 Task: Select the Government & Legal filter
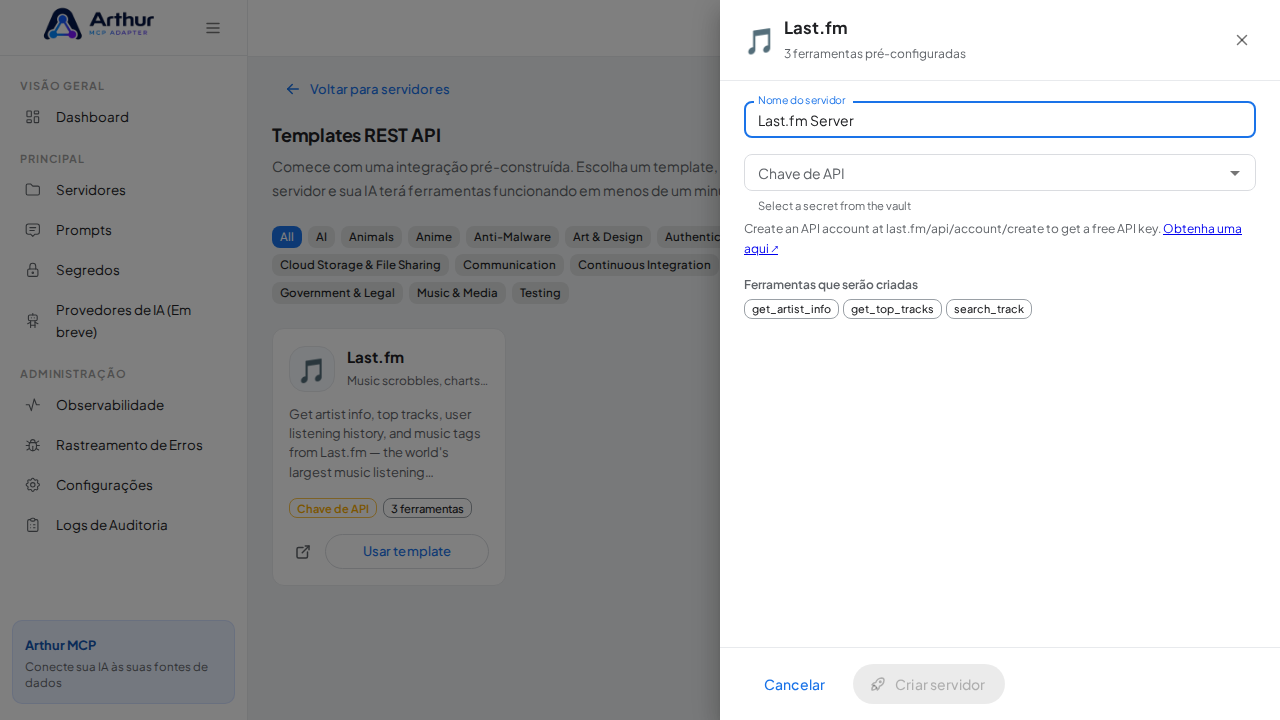click(x=337, y=293)
